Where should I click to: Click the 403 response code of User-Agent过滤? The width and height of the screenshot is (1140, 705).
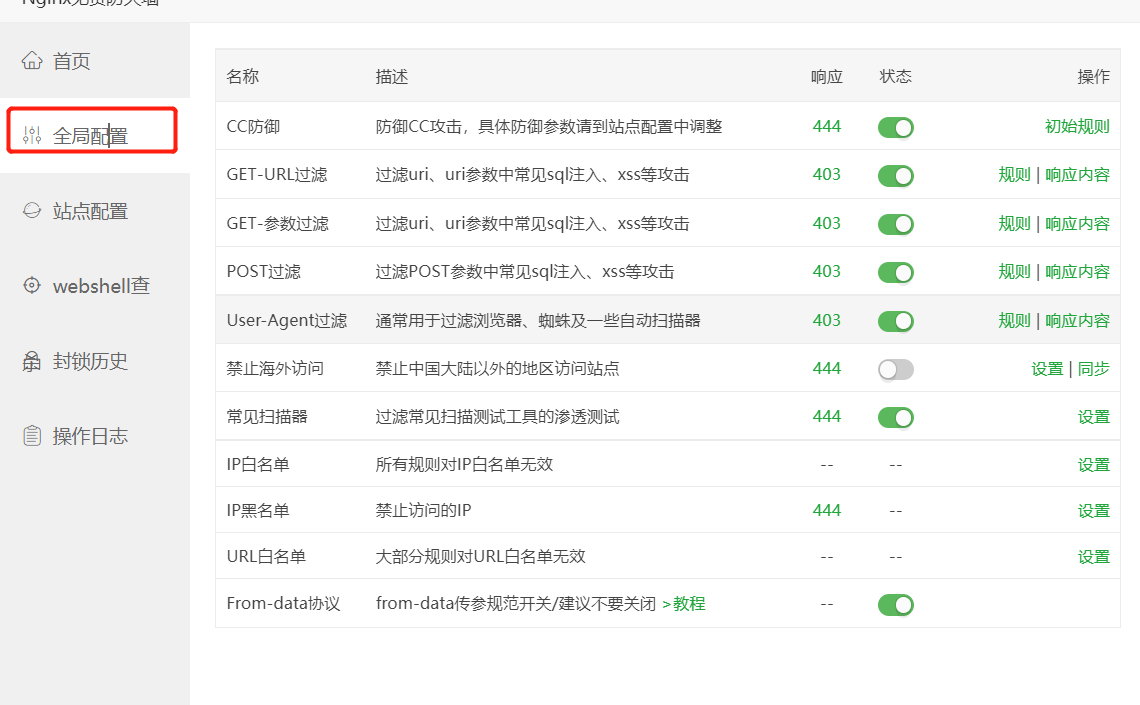click(x=827, y=320)
